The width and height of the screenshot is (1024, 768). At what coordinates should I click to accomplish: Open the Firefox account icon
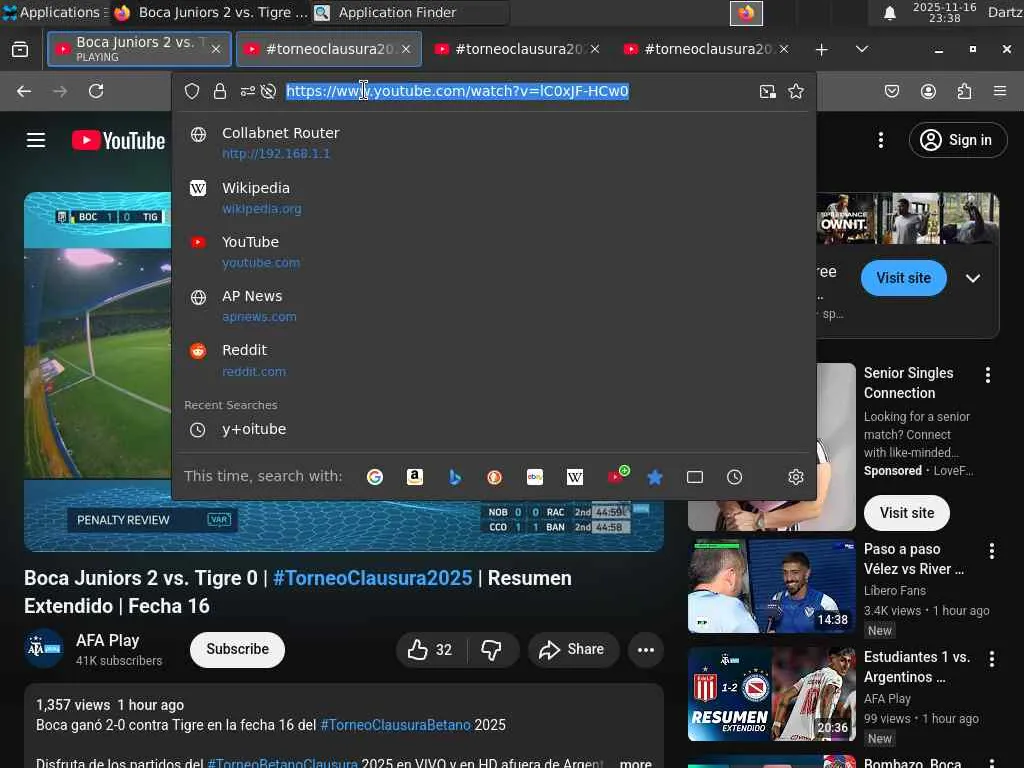[x=928, y=91]
